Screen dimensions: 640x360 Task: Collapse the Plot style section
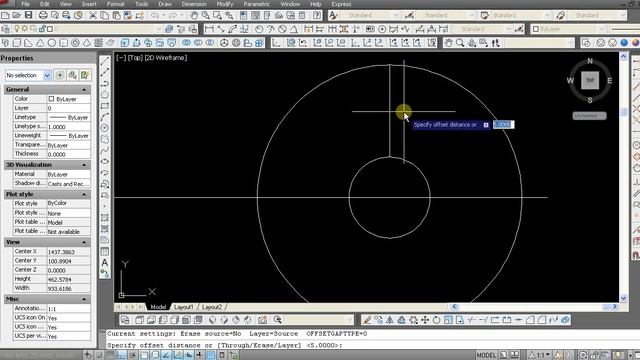pos(84,194)
